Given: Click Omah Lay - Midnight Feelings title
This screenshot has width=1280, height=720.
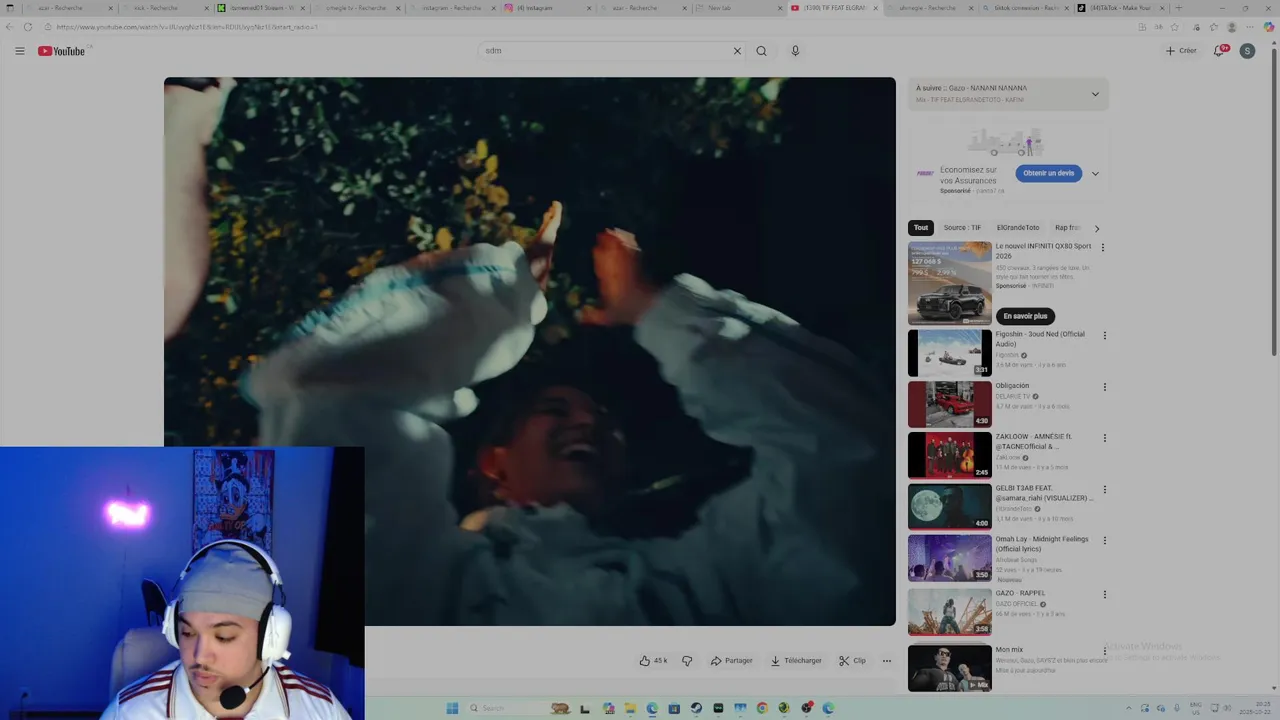Looking at the screenshot, I should (x=1042, y=544).
